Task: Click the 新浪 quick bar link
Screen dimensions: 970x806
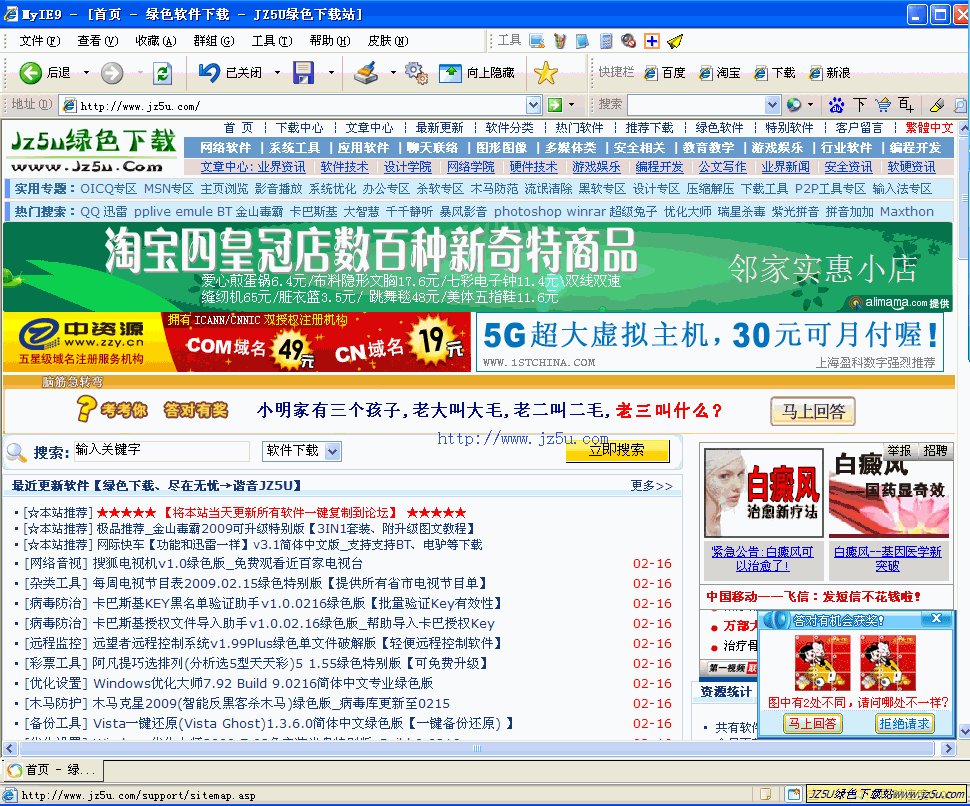Action: point(830,73)
